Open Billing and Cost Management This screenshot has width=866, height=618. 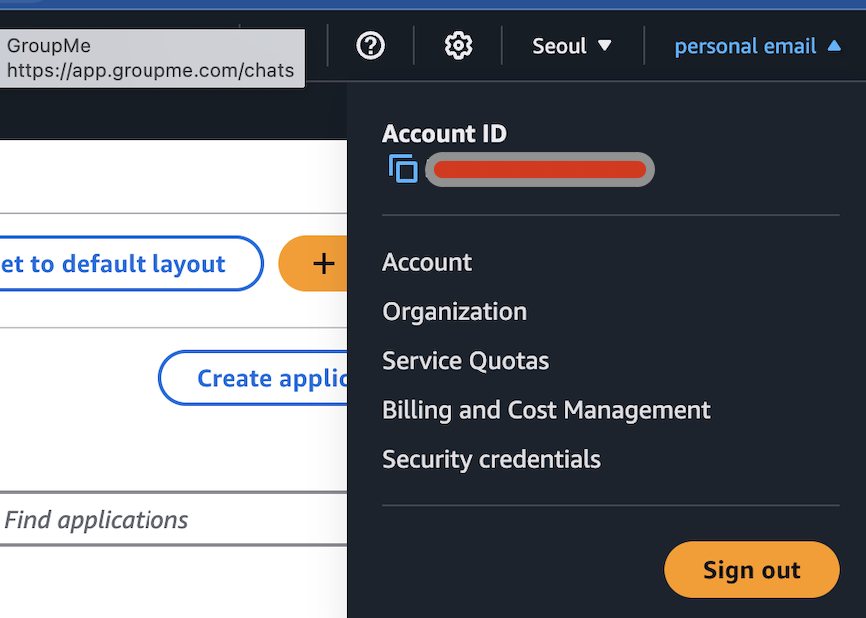(x=546, y=410)
